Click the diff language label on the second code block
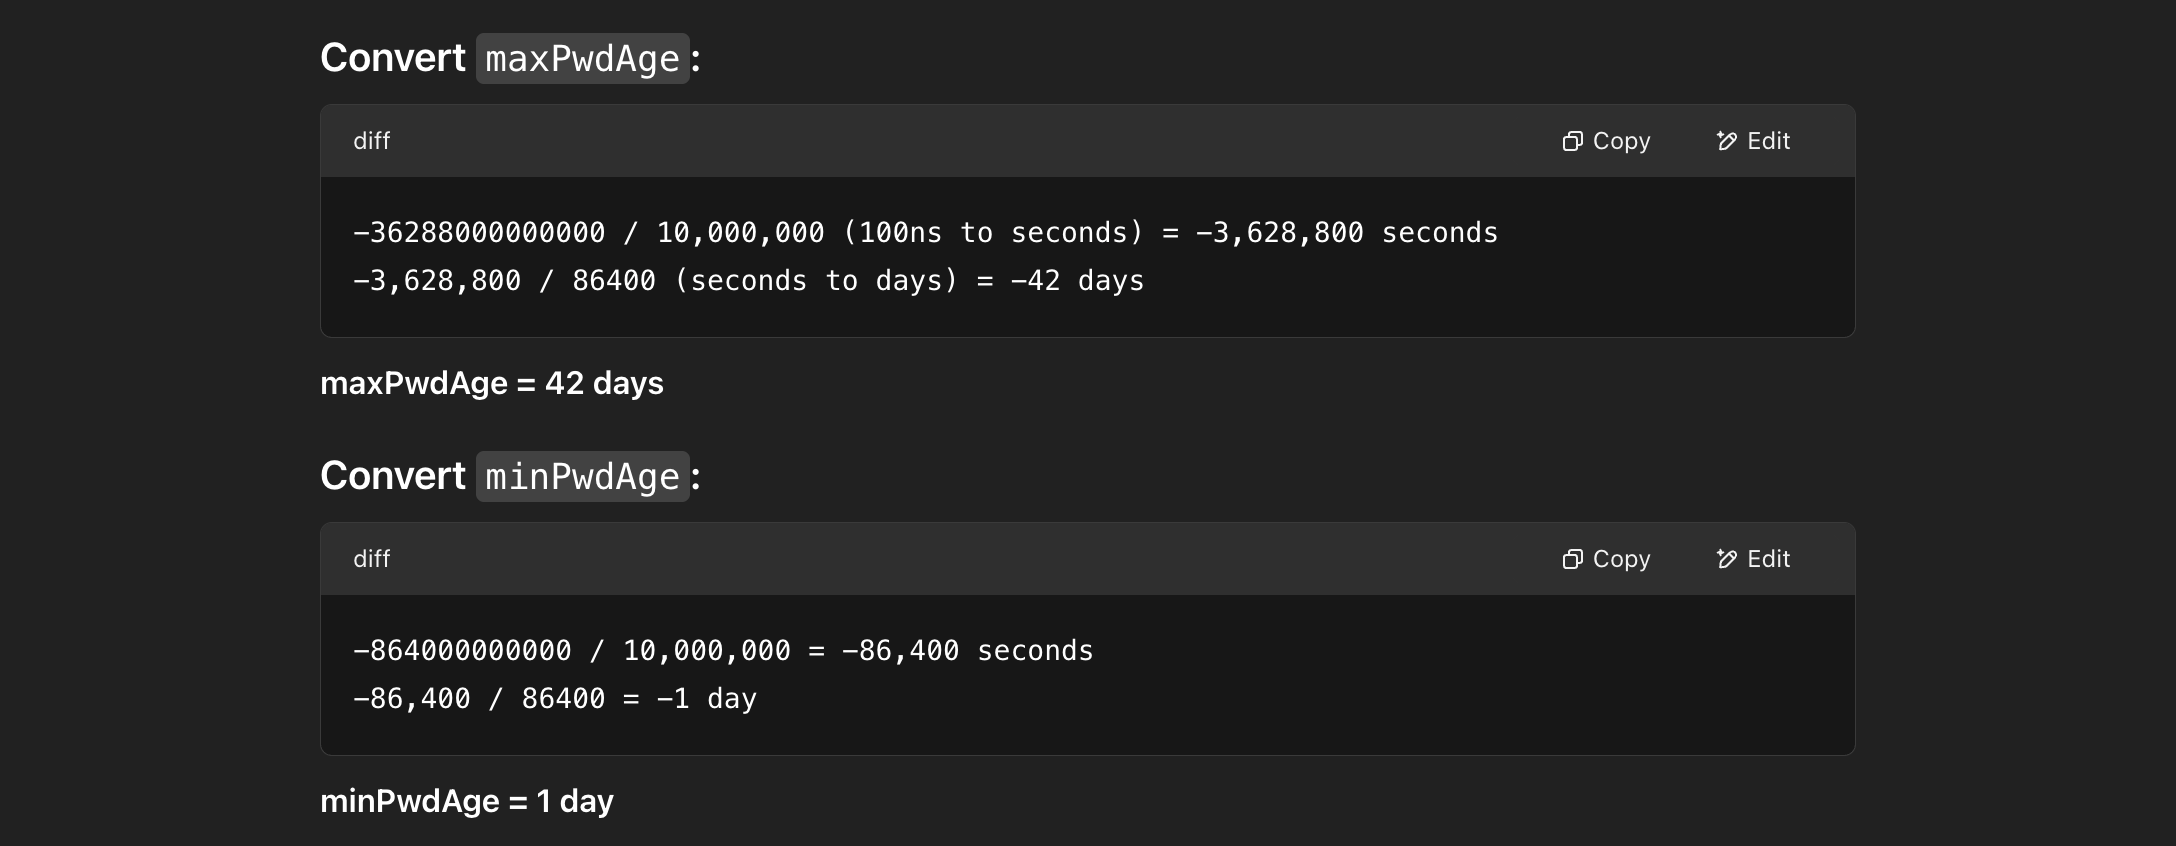The image size is (2176, 846). click(x=371, y=559)
